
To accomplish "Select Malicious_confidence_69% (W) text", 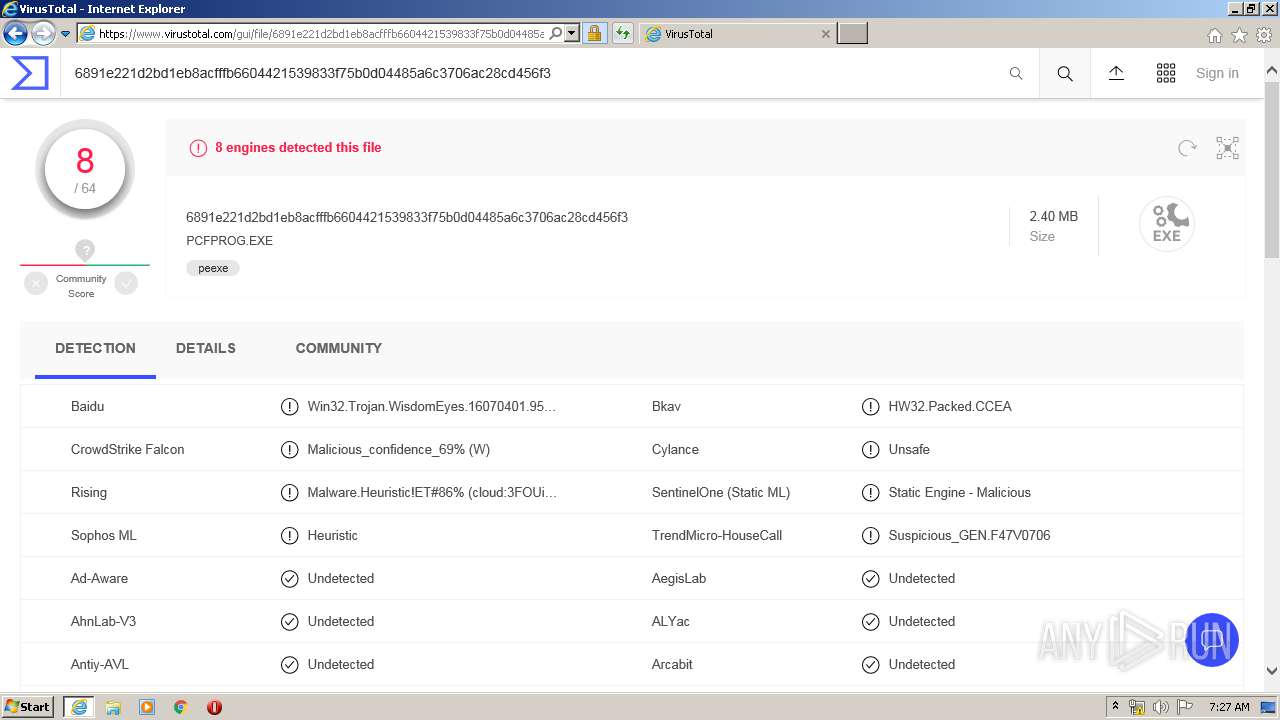I will (399, 449).
